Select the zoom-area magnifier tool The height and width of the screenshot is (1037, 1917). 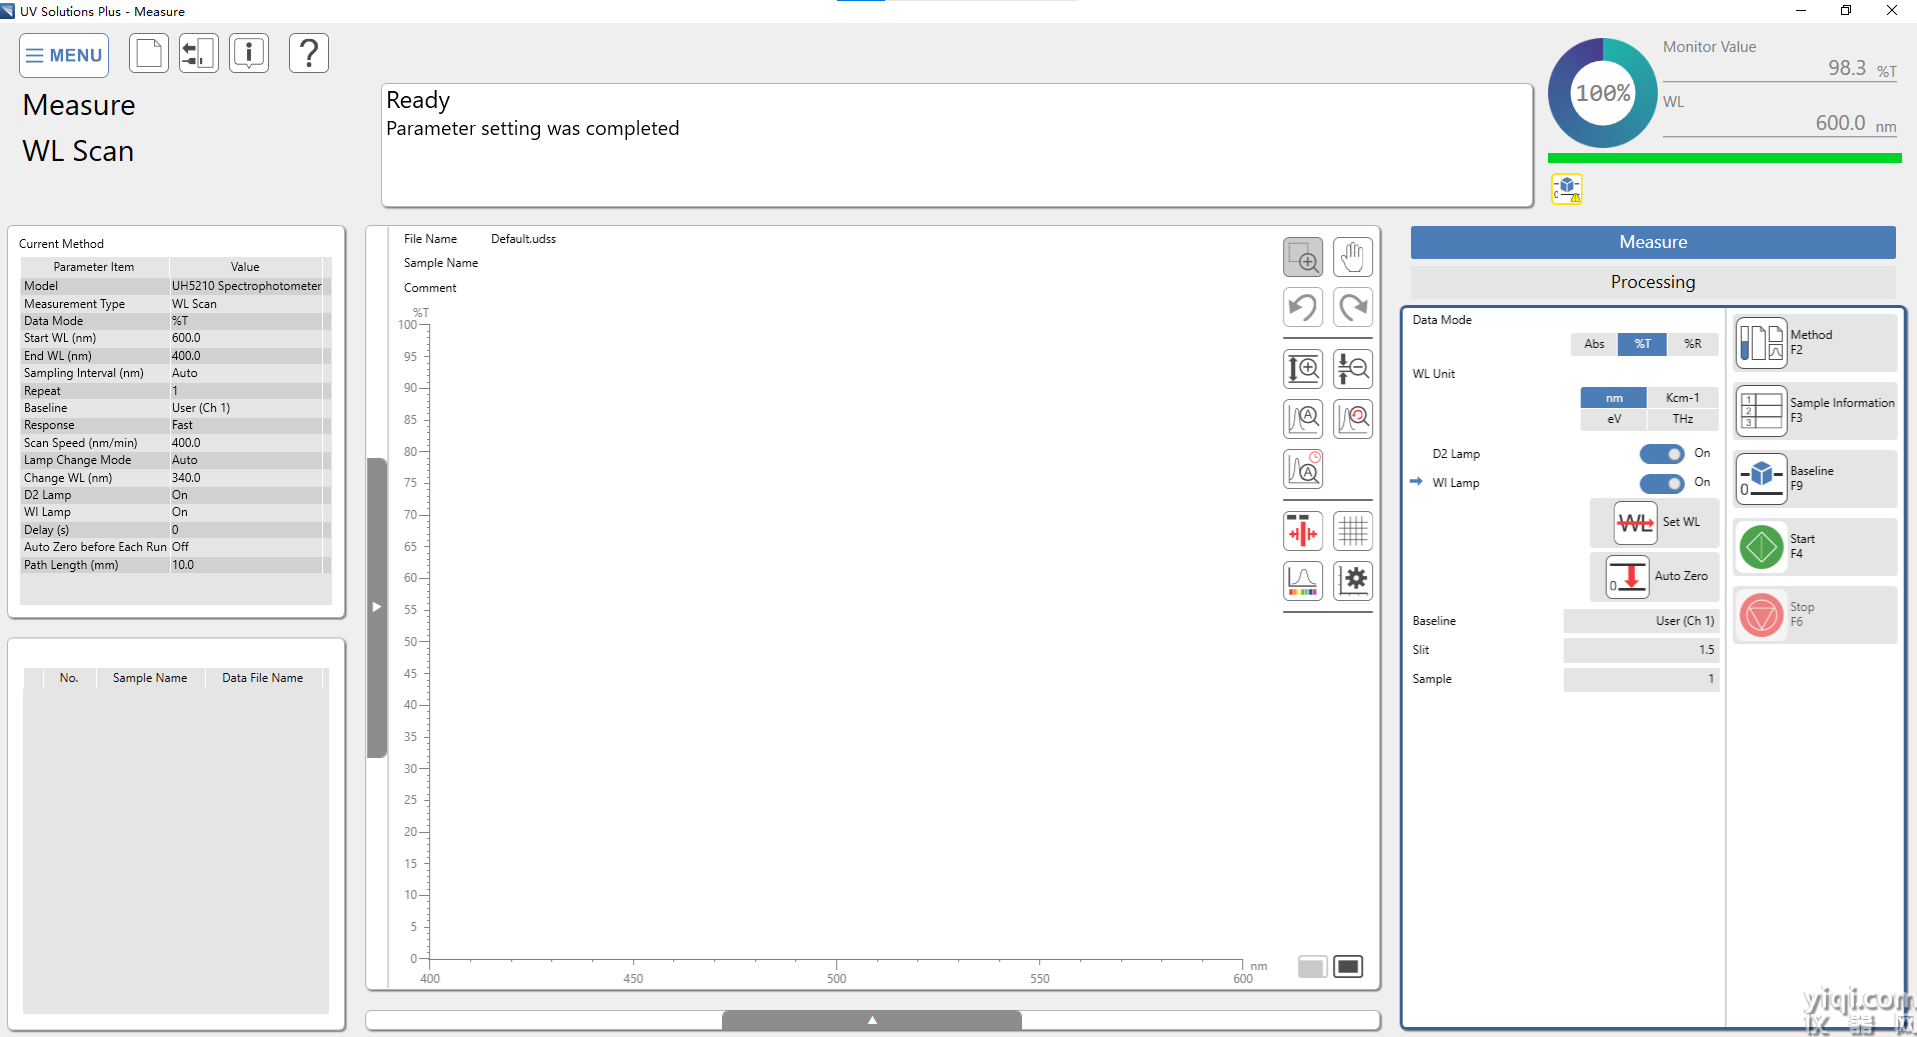click(1303, 258)
